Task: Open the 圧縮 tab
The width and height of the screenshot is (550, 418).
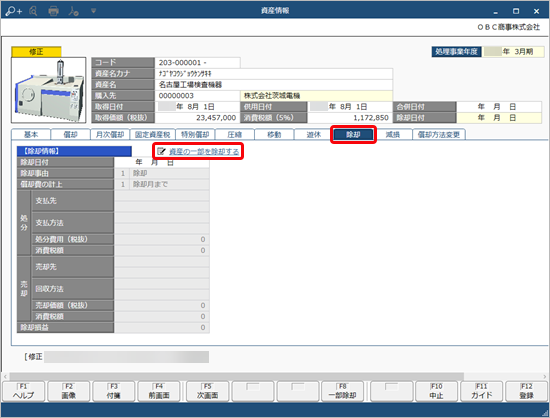Action: [234, 135]
